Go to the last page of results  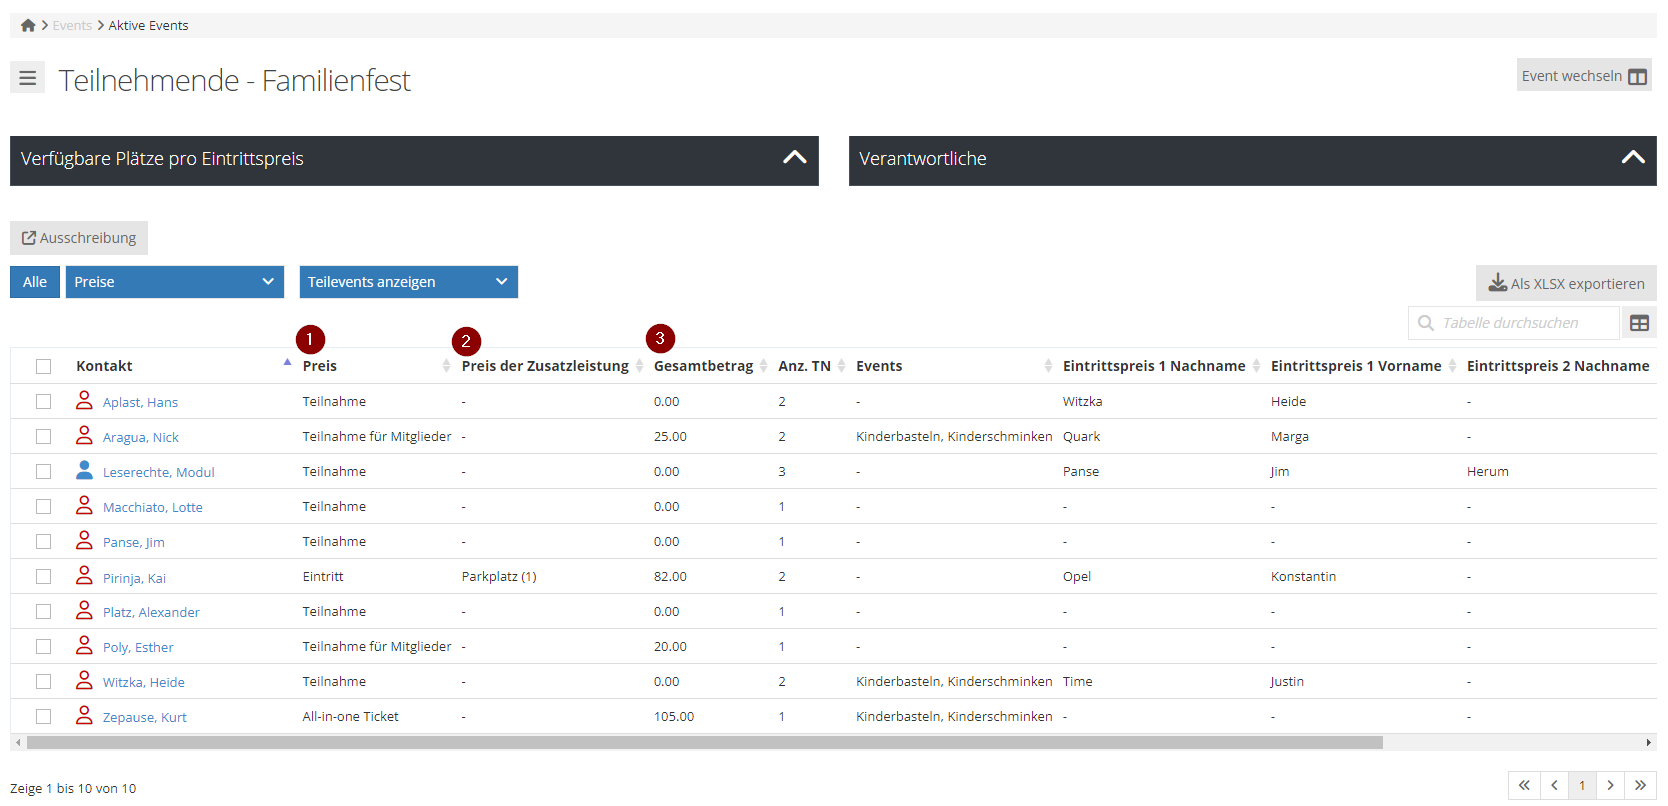(x=1640, y=785)
